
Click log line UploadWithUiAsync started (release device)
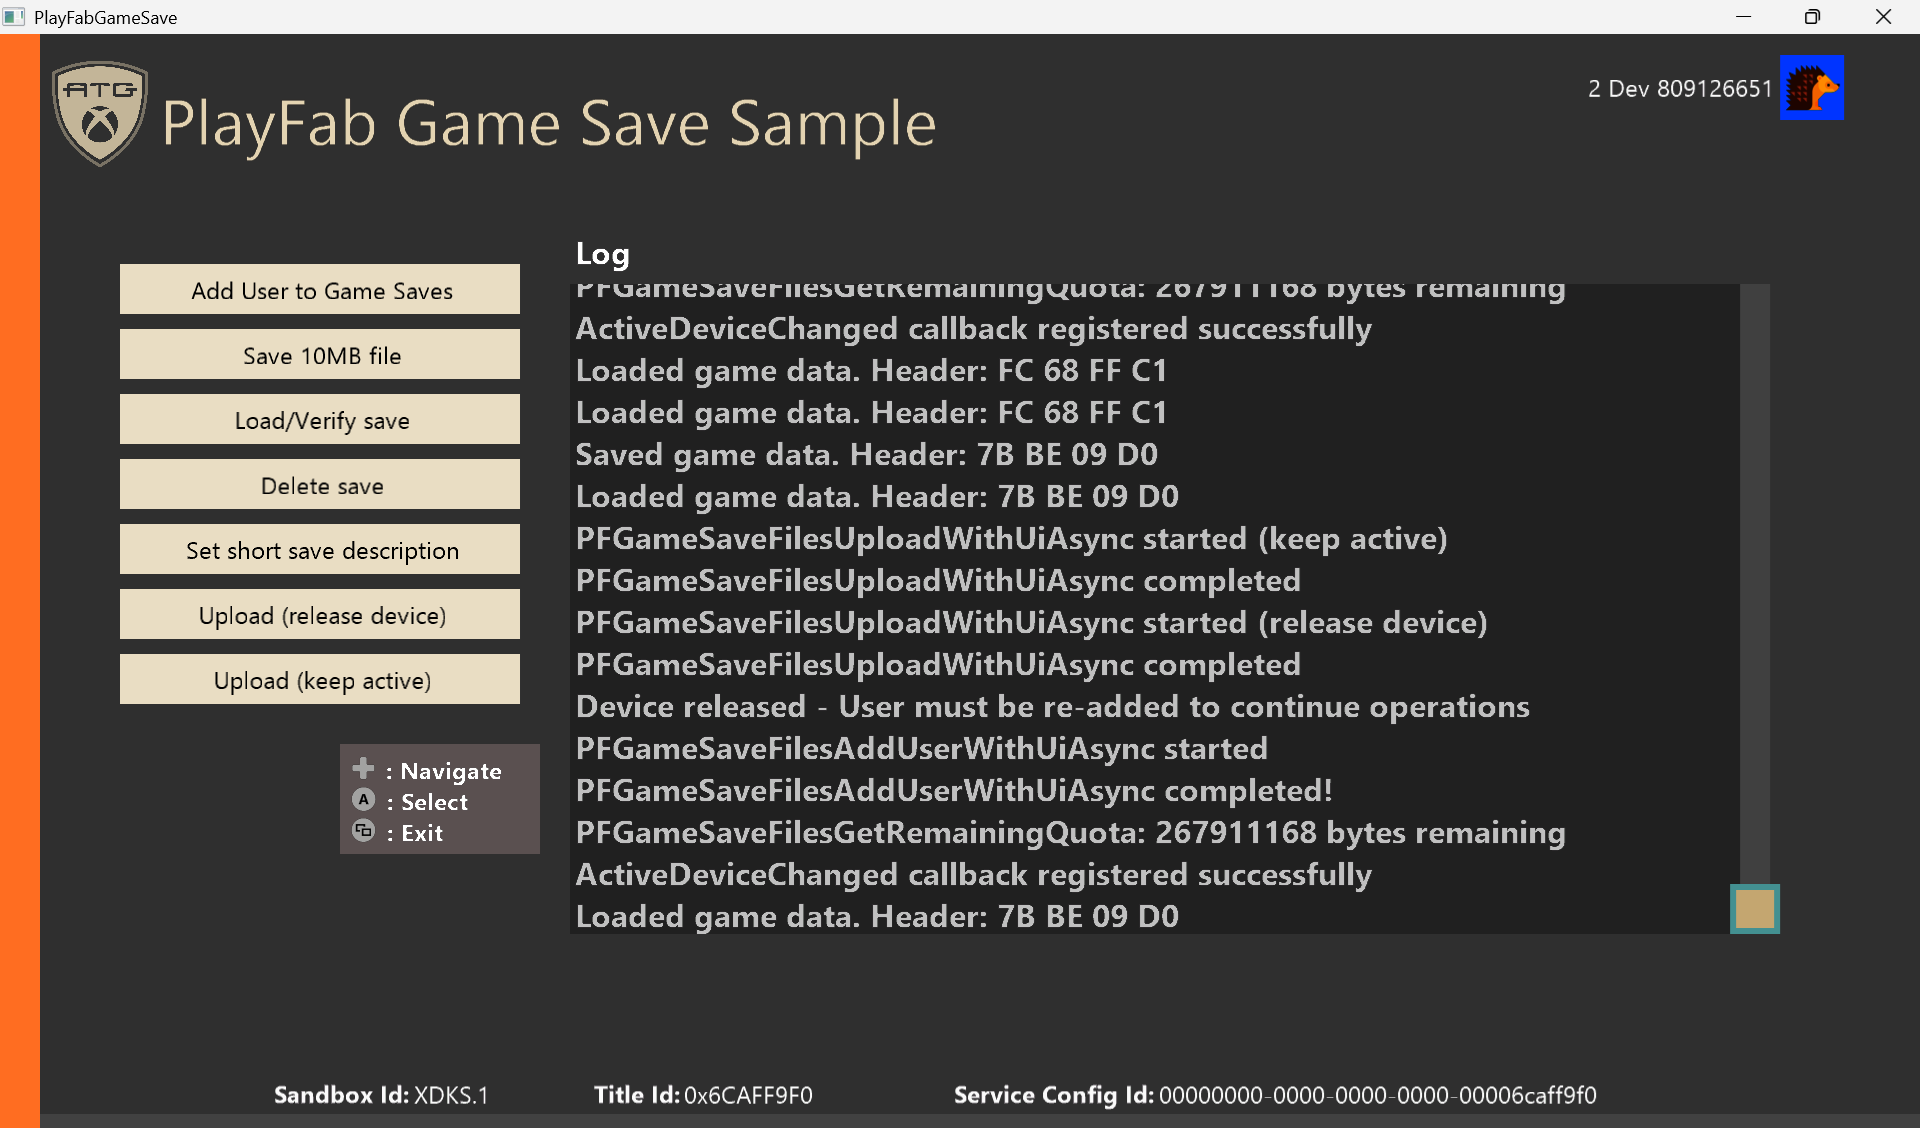click(x=1031, y=623)
